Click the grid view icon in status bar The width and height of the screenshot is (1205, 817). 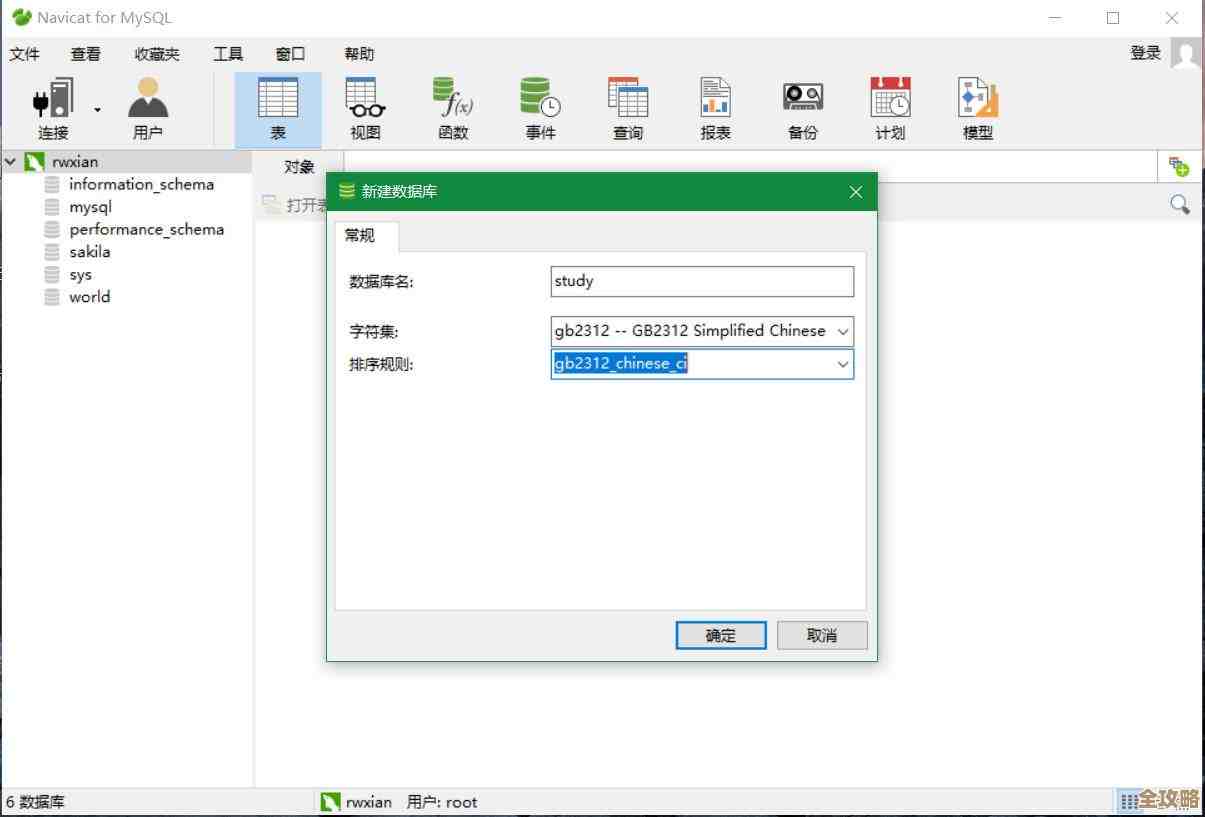[1129, 801]
